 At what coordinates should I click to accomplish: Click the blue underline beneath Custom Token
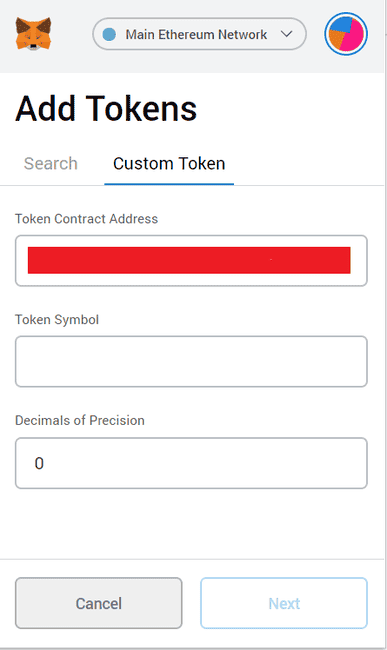tap(169, 184)
